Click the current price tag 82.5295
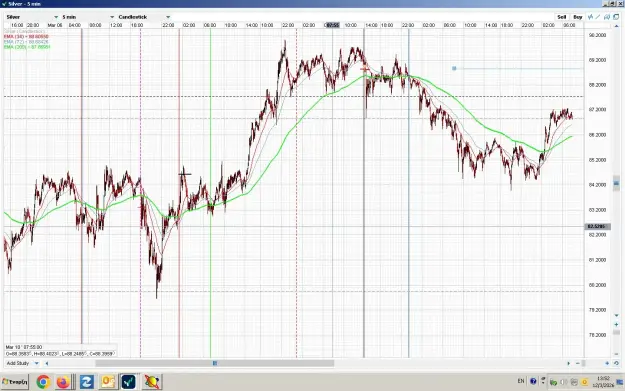 point(597,226)
